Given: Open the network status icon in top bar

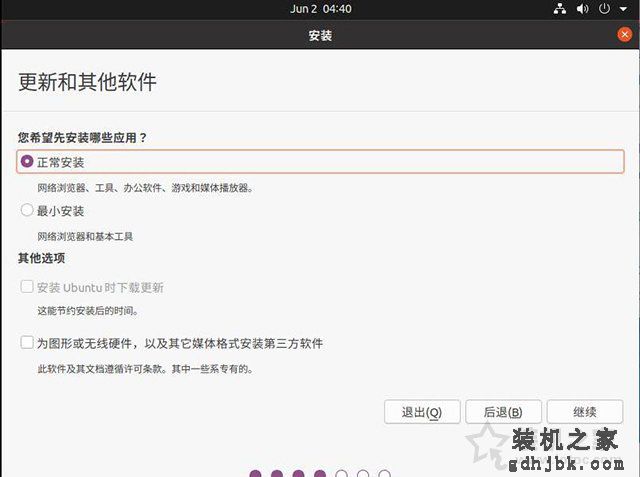Looking at the screenshot, I should pos(560,9).
